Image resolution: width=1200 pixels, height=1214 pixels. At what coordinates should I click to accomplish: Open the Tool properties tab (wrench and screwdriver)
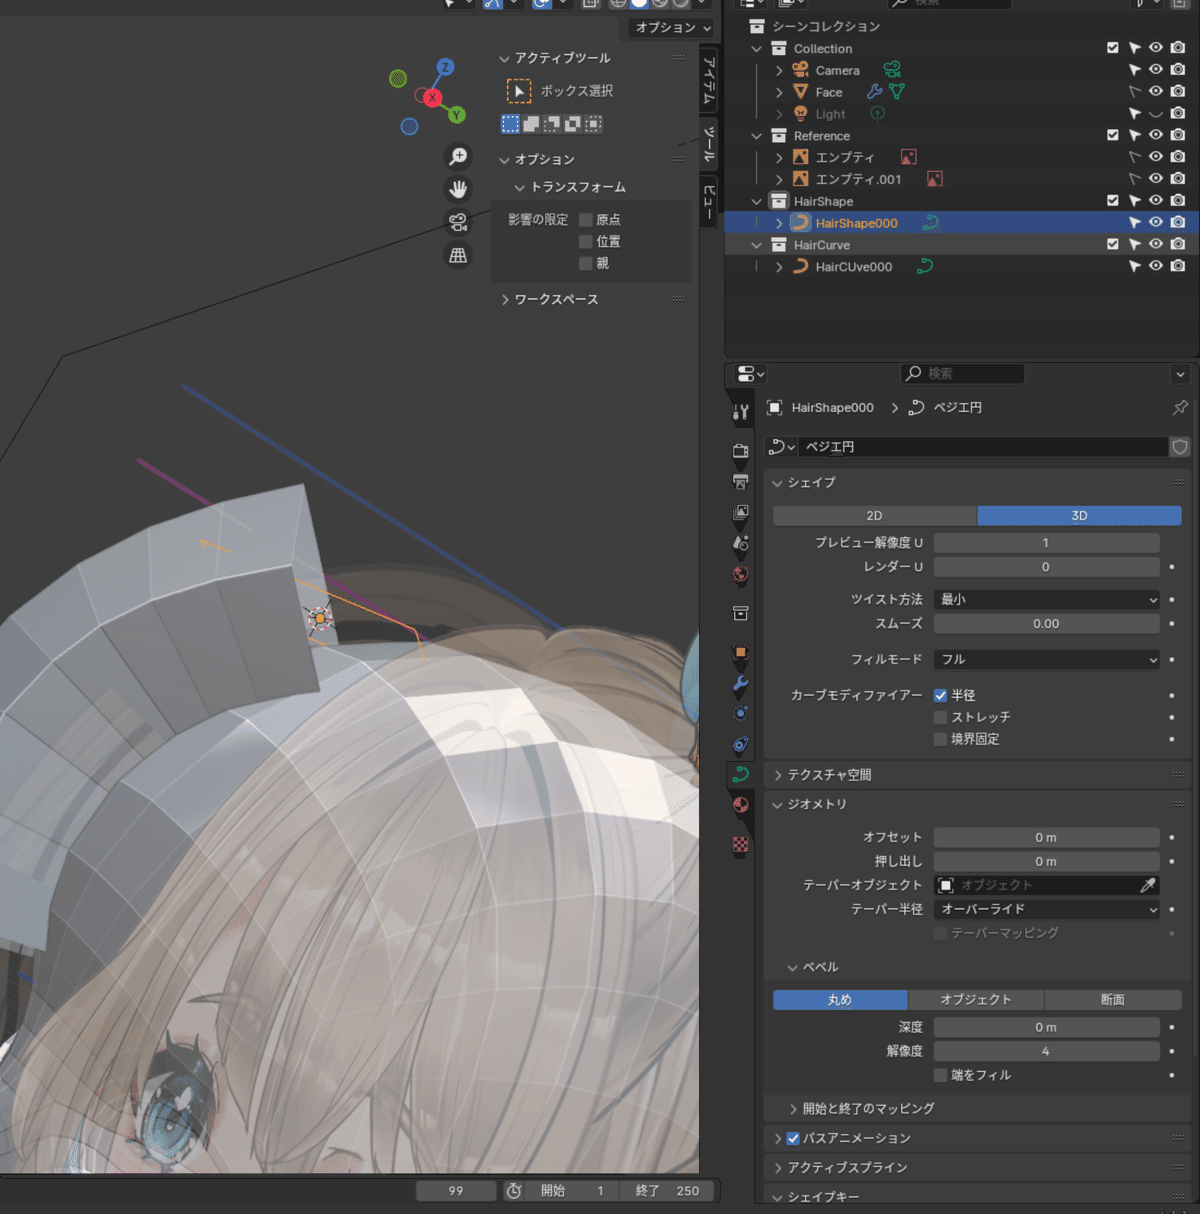[740, 412]
